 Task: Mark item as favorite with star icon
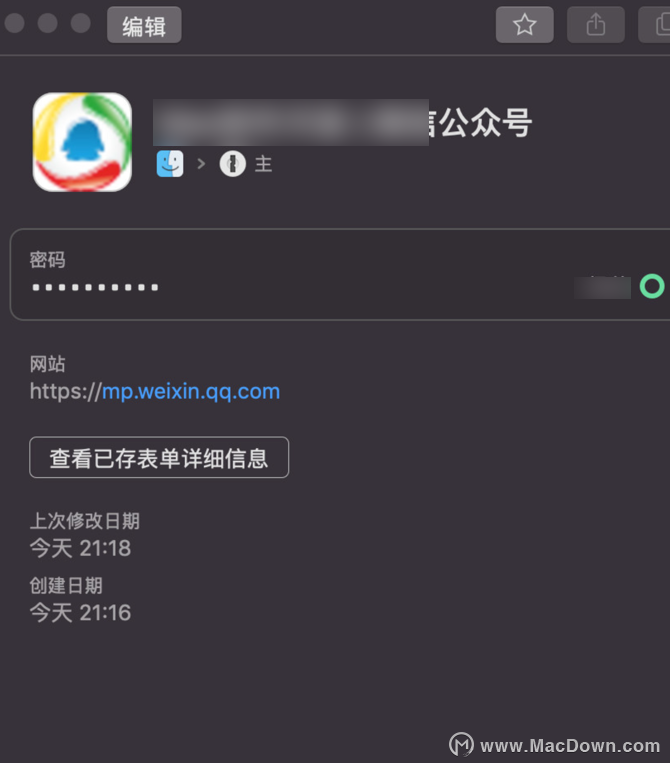tap(525, 25)
